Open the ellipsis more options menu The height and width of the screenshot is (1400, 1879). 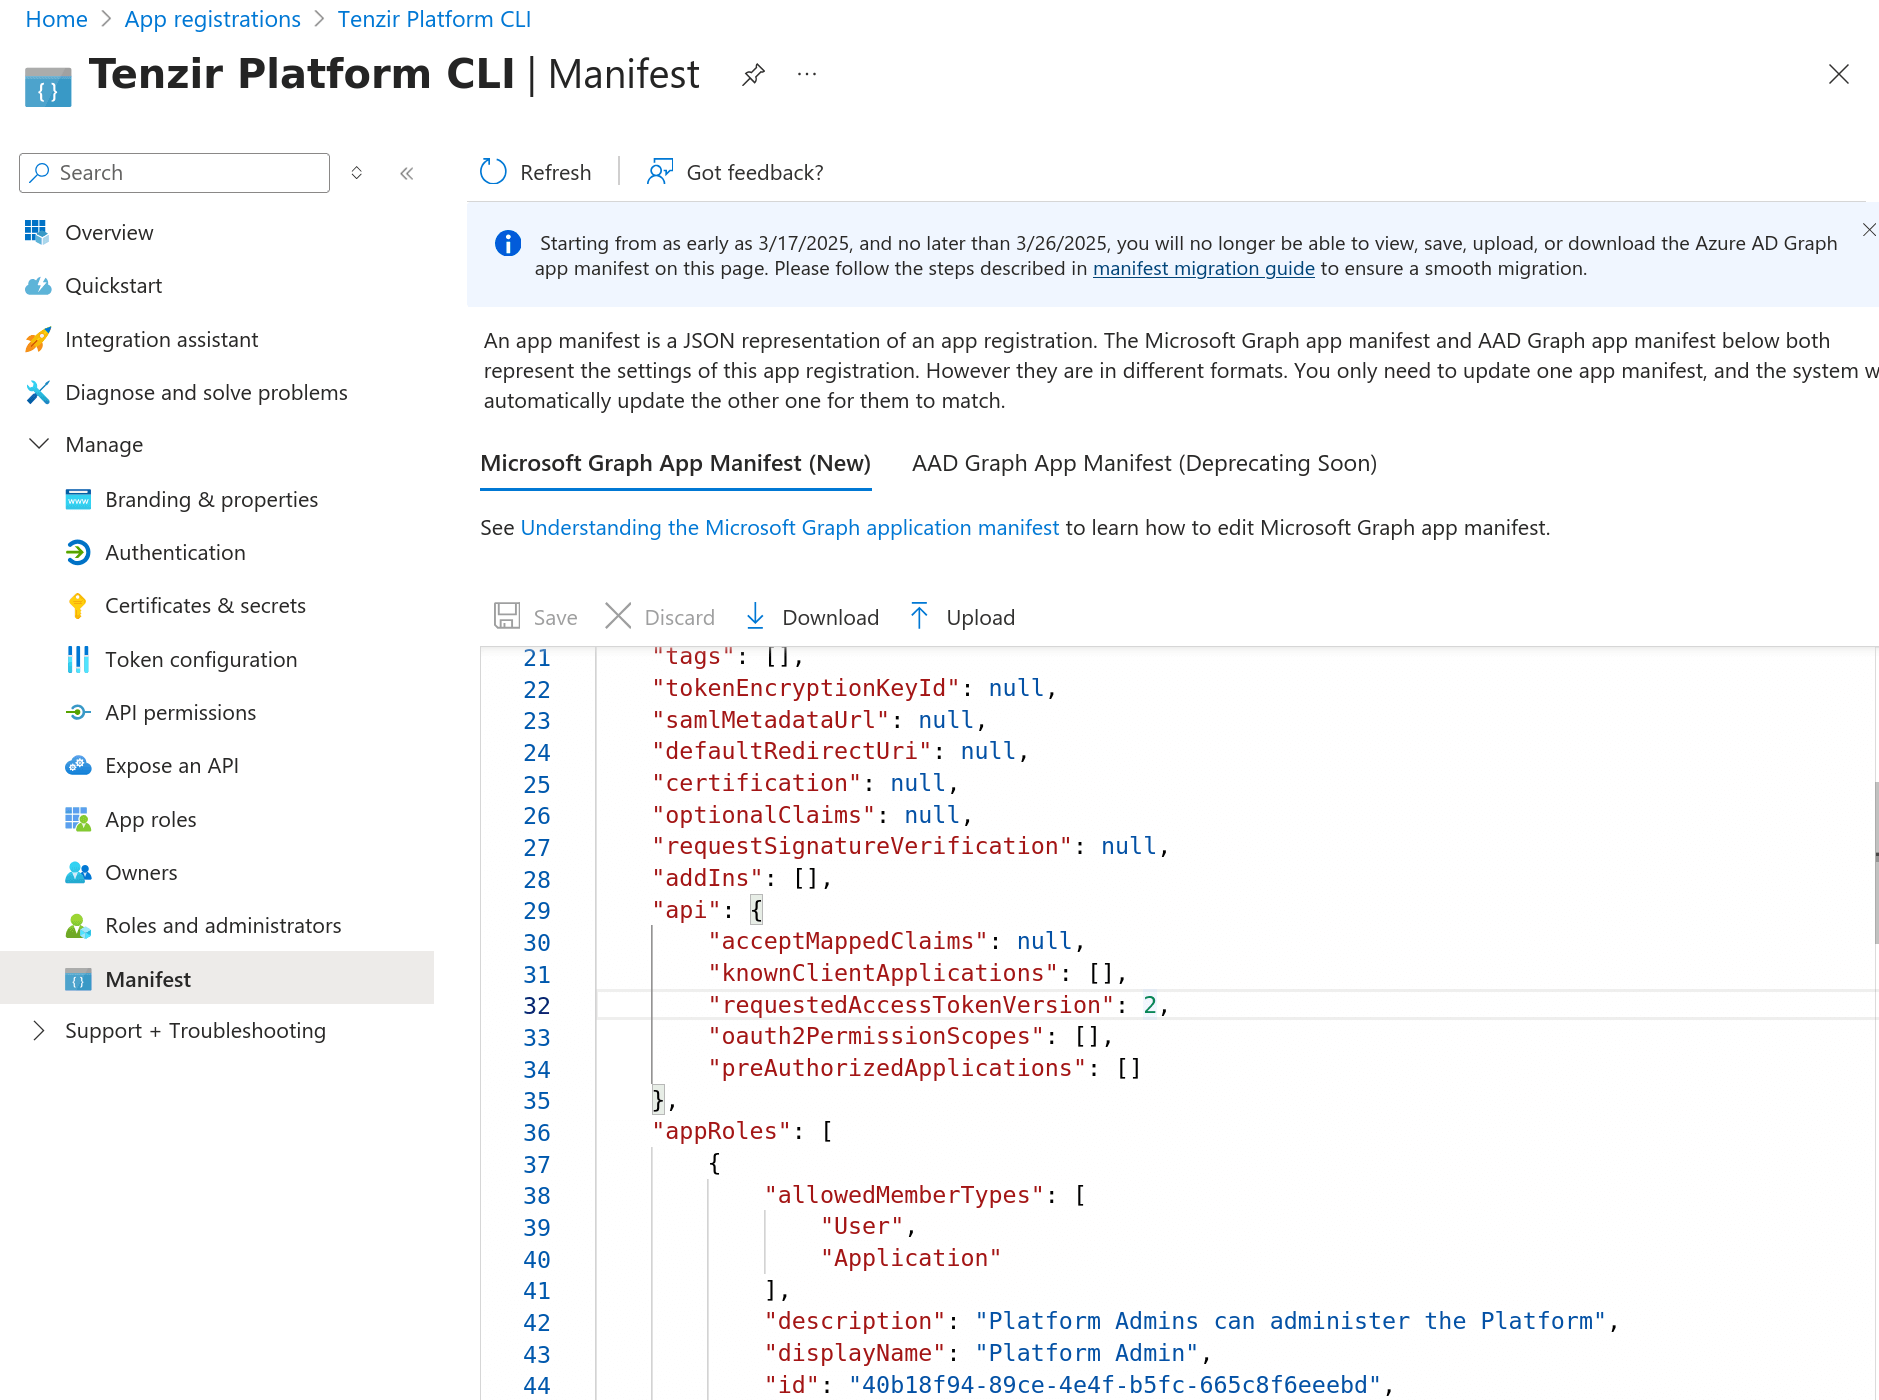pyautogui.click(x=807, y=75)
